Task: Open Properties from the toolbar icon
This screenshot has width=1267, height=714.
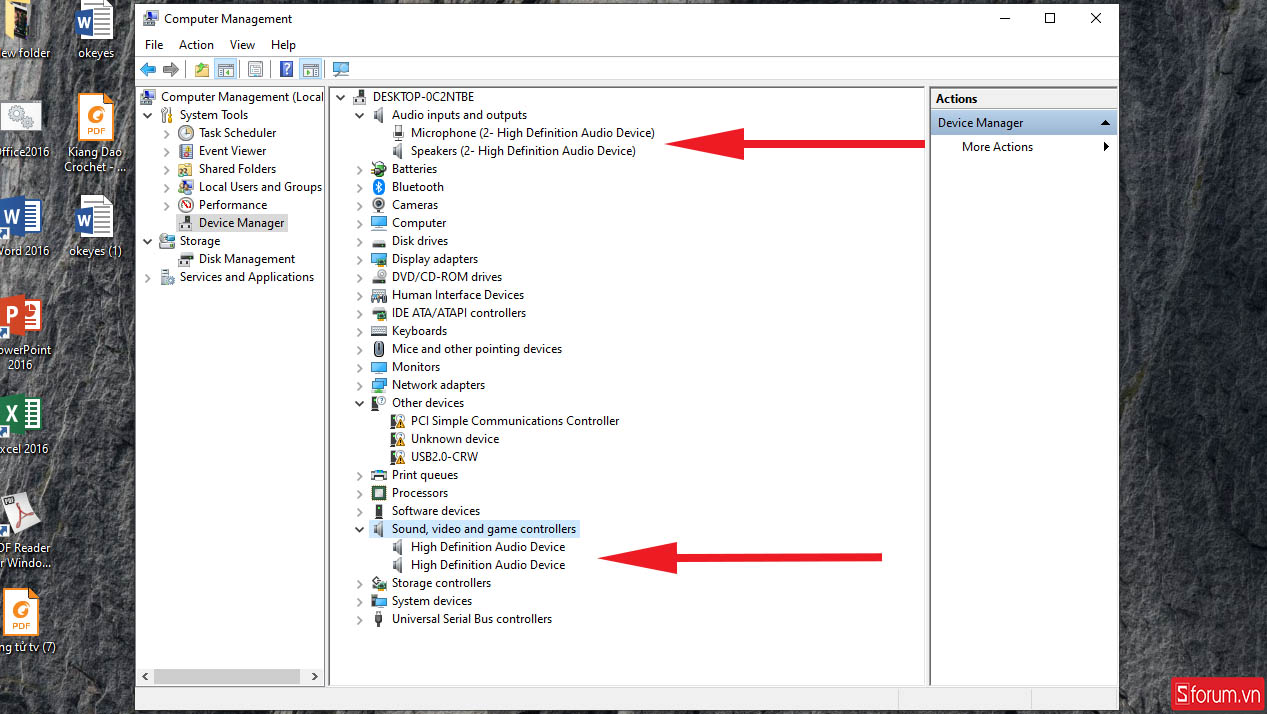Action: [x=256, y=69]
